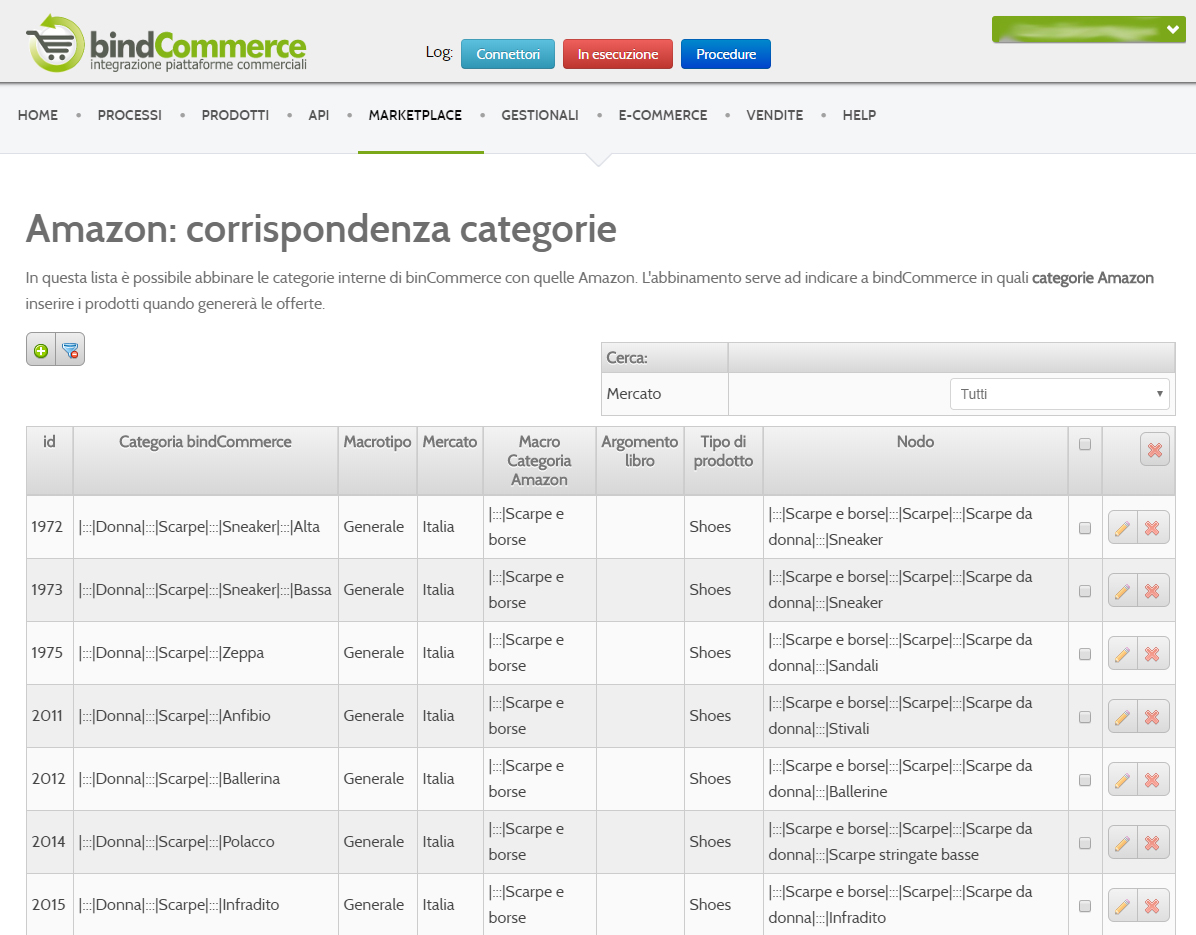Delete row 2015 with the red X
This screenshot has width=1196, height=935.
pyautogui.click(x=1153, y=905)
